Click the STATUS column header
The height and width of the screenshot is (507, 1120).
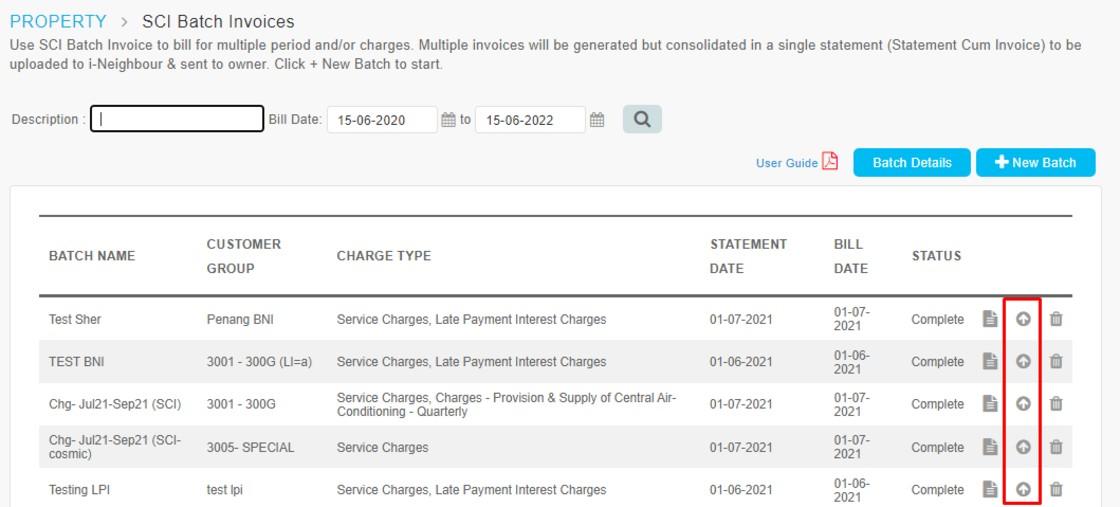[x=936, y=256]
